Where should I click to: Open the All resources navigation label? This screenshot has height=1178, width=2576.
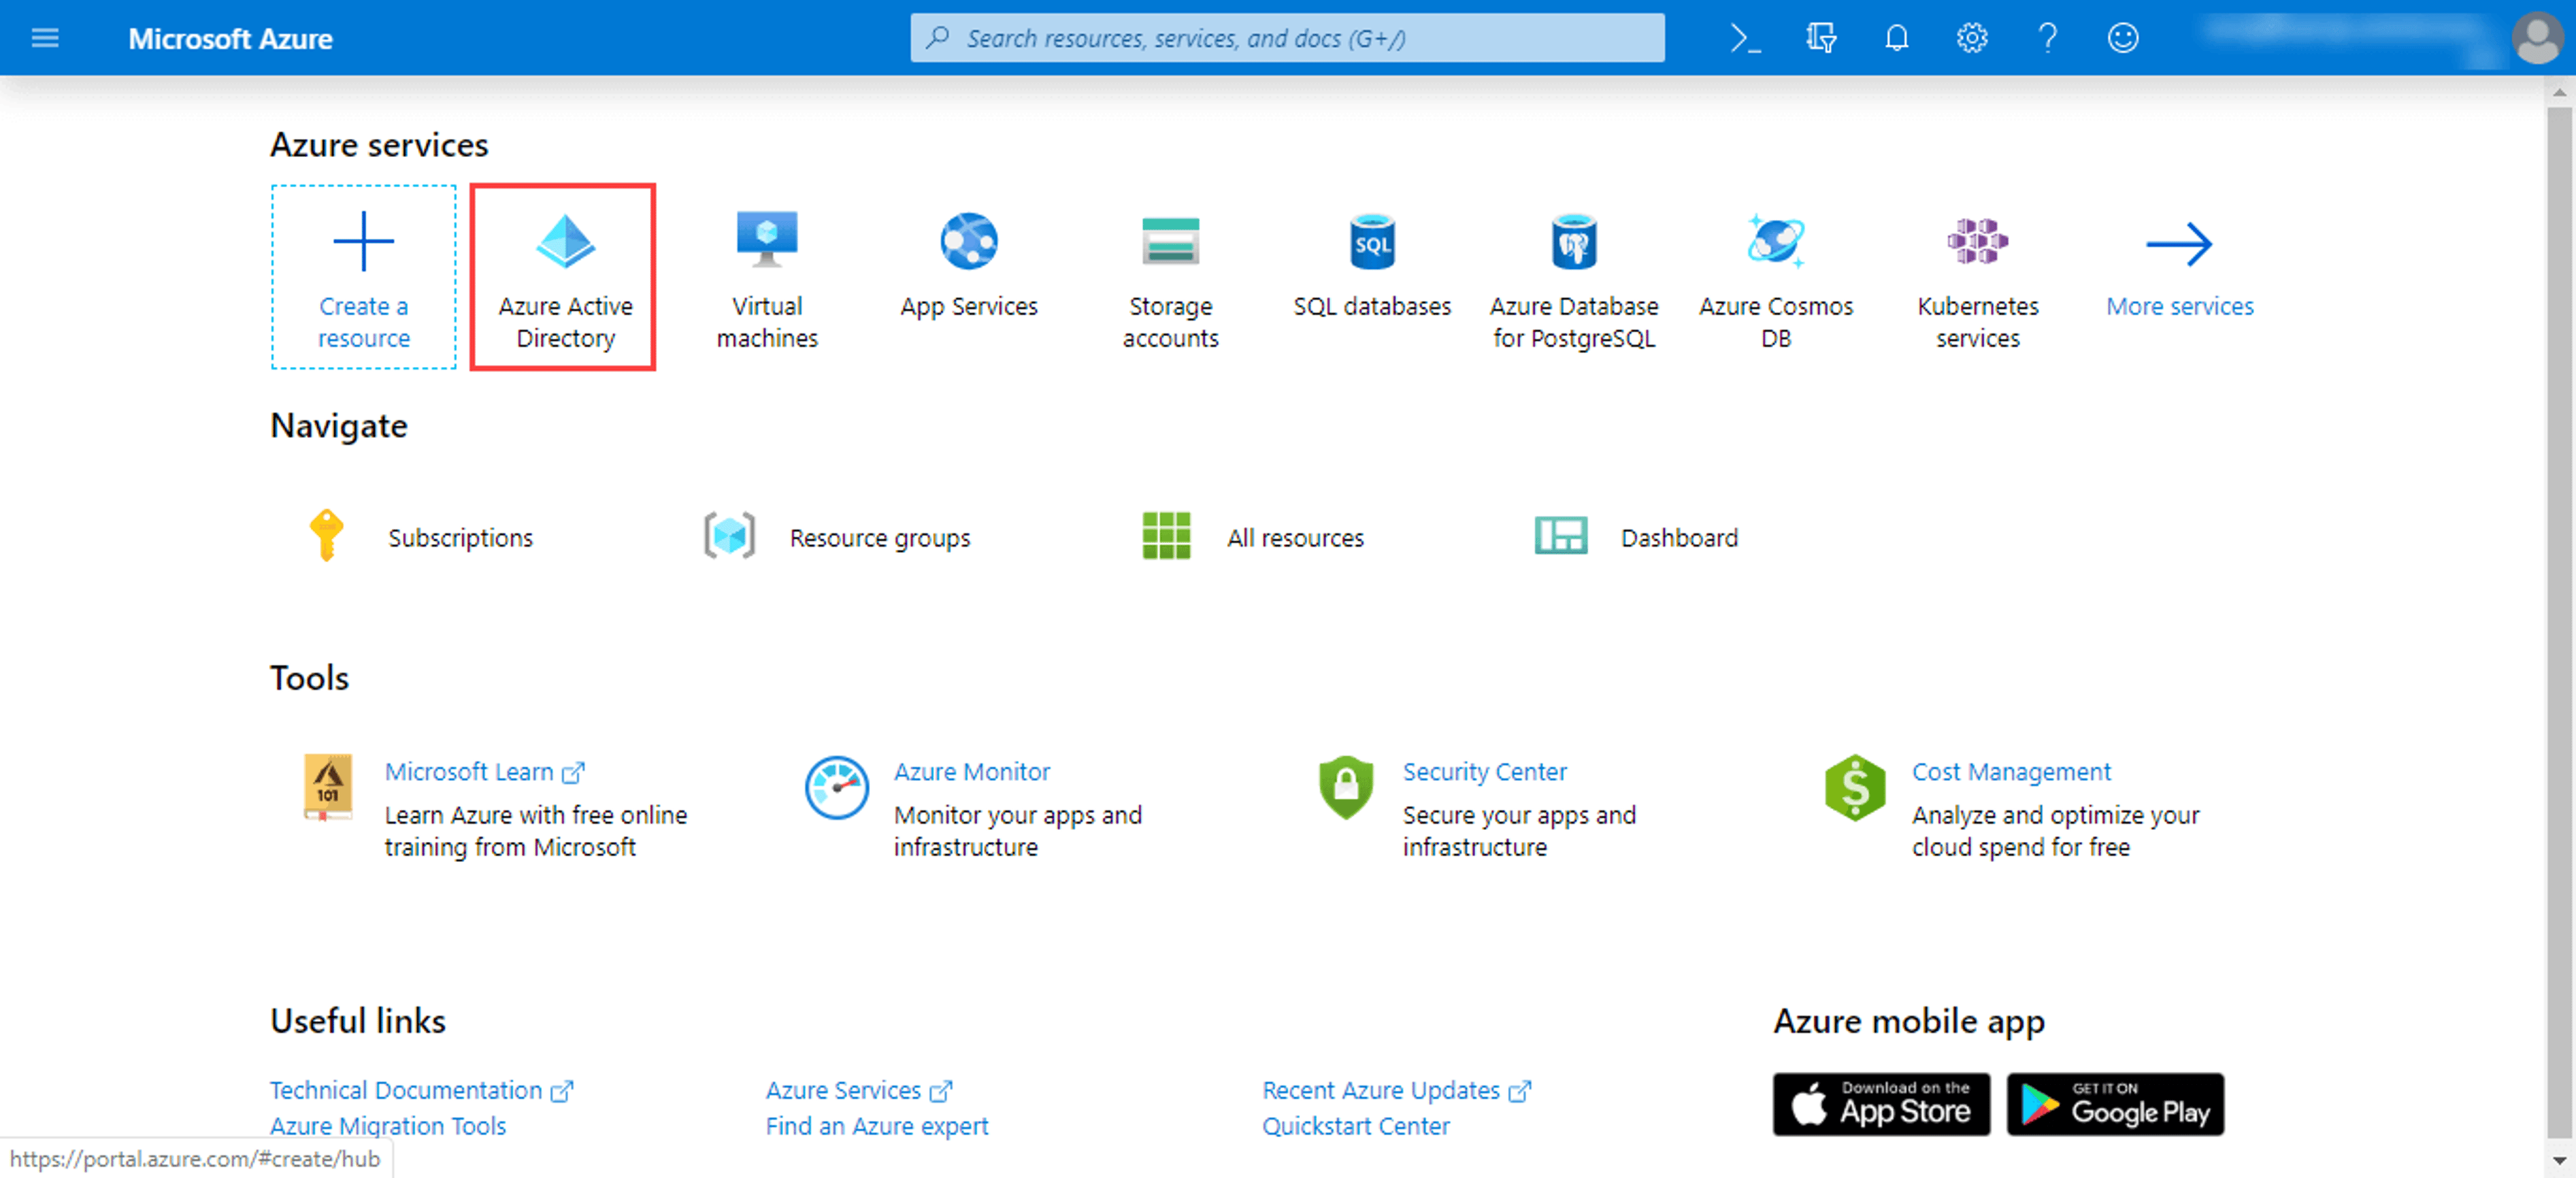[1295, 538]
